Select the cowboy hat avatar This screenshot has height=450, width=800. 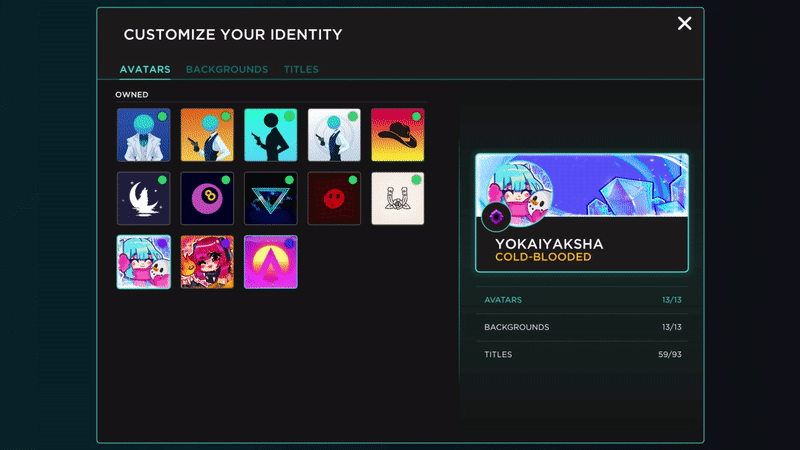click(x=398, y=135)
